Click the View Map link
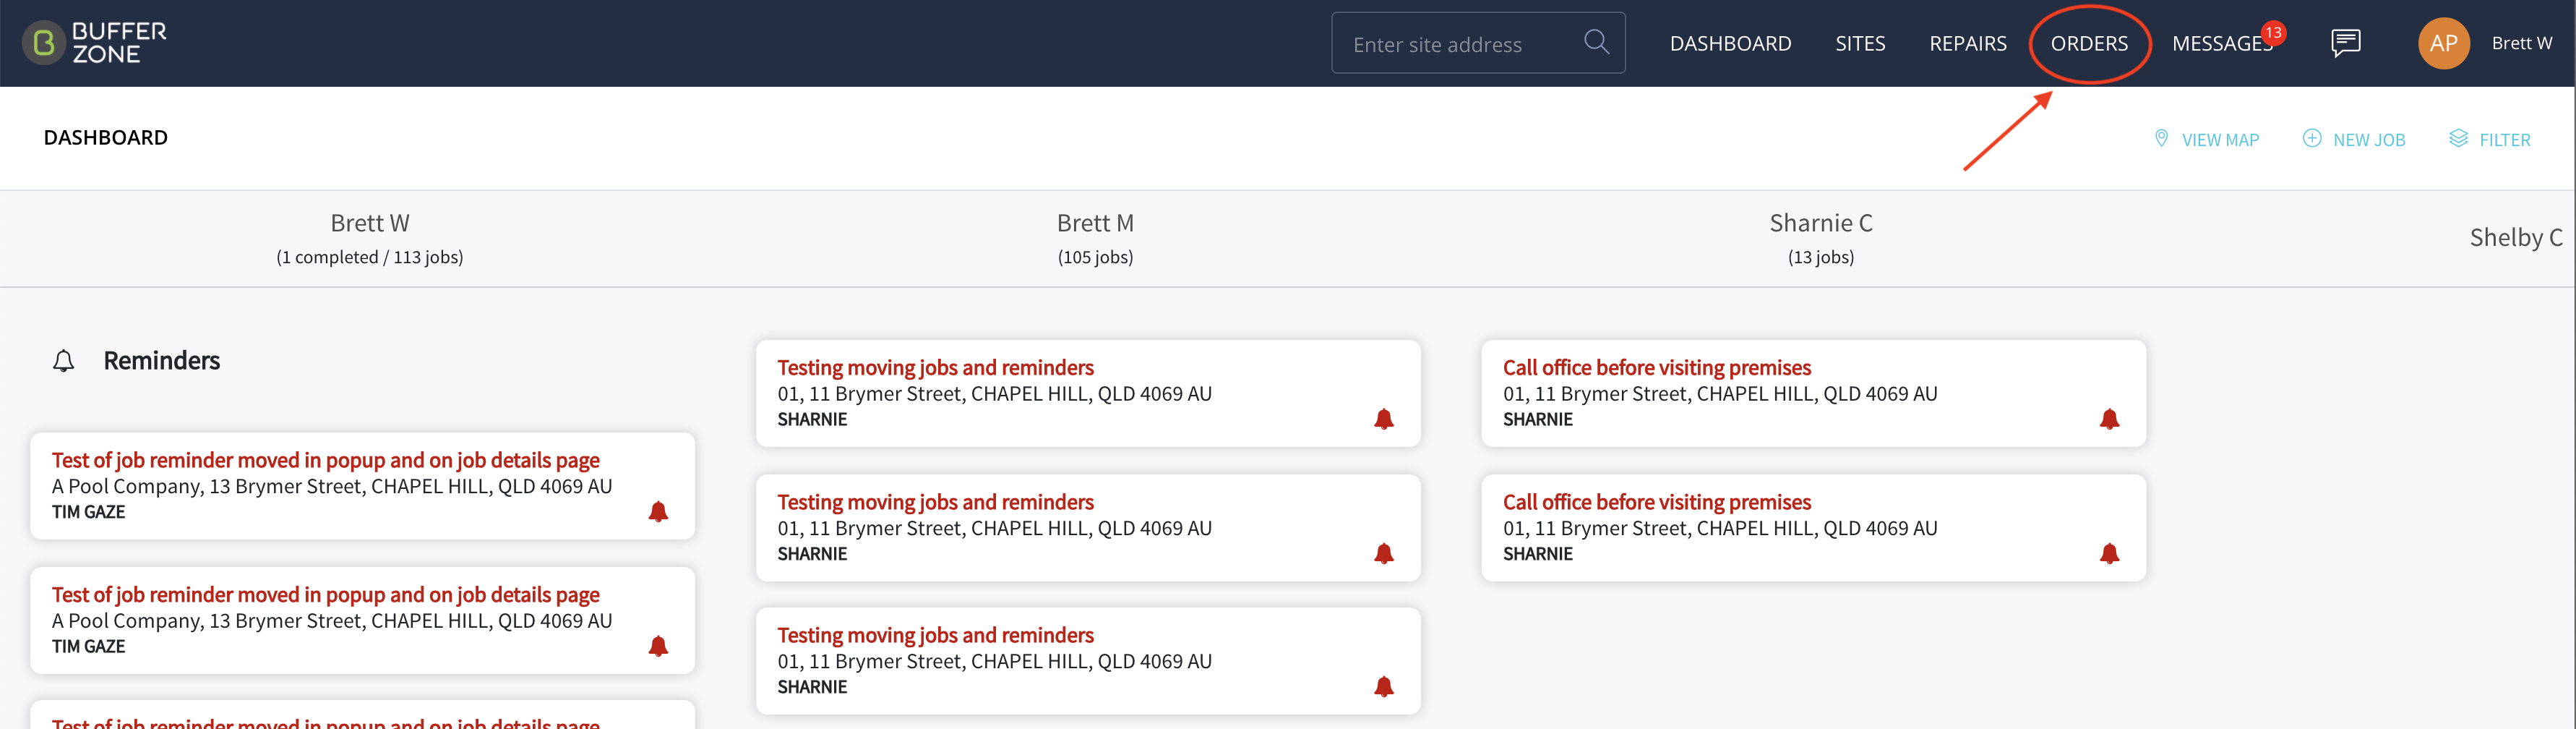The height and width of the screenshot is (729, 2576). (x=2220, y=140)
